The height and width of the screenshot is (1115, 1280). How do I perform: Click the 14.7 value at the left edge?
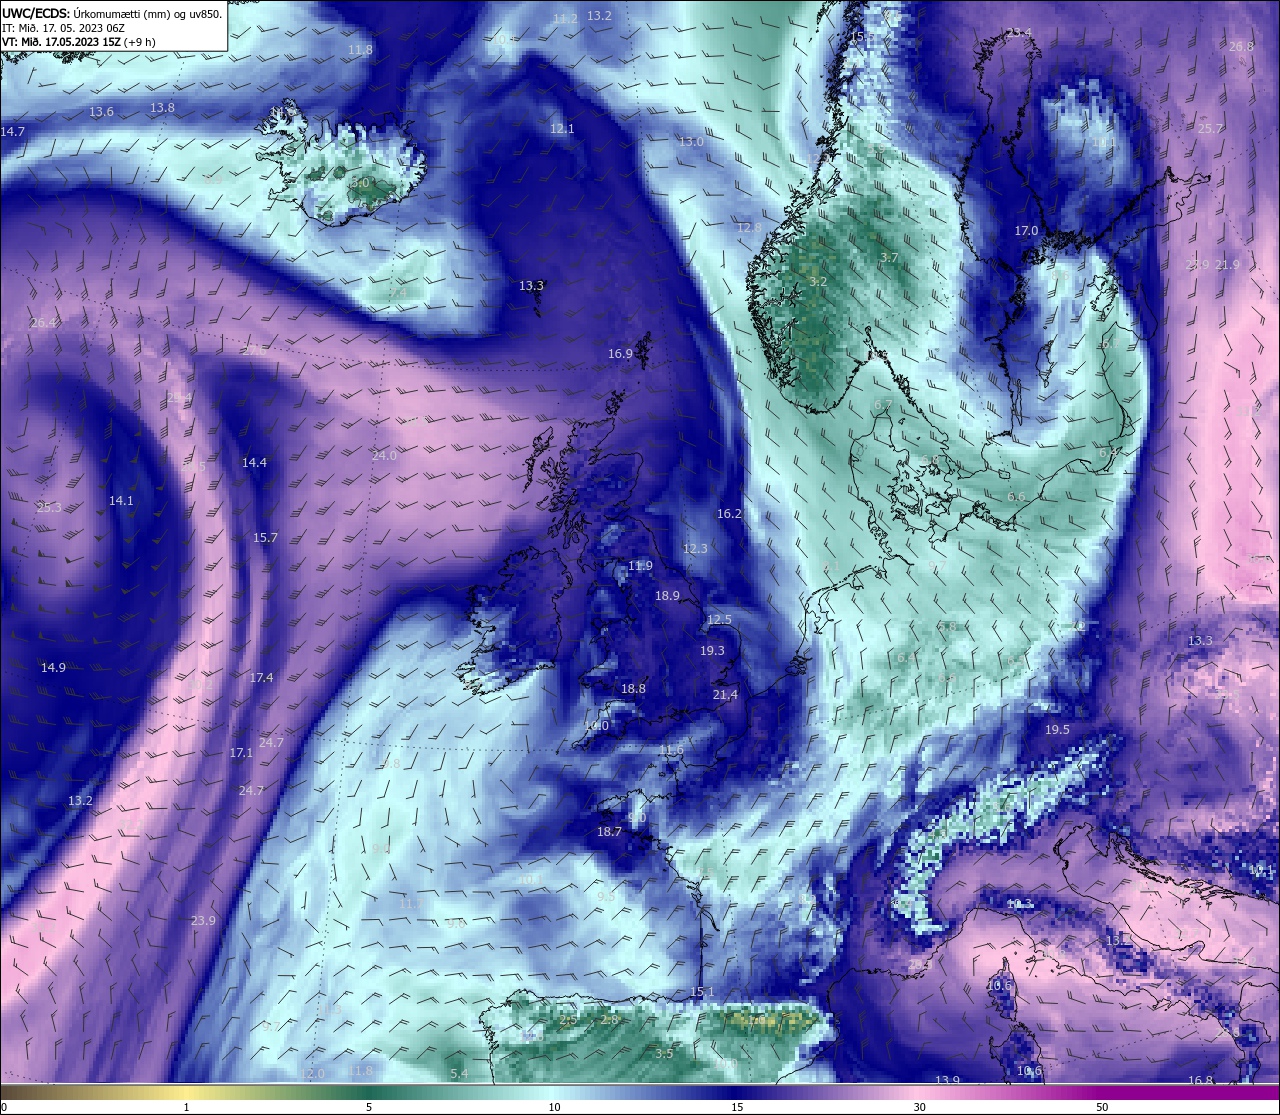(x=13, y=132)
